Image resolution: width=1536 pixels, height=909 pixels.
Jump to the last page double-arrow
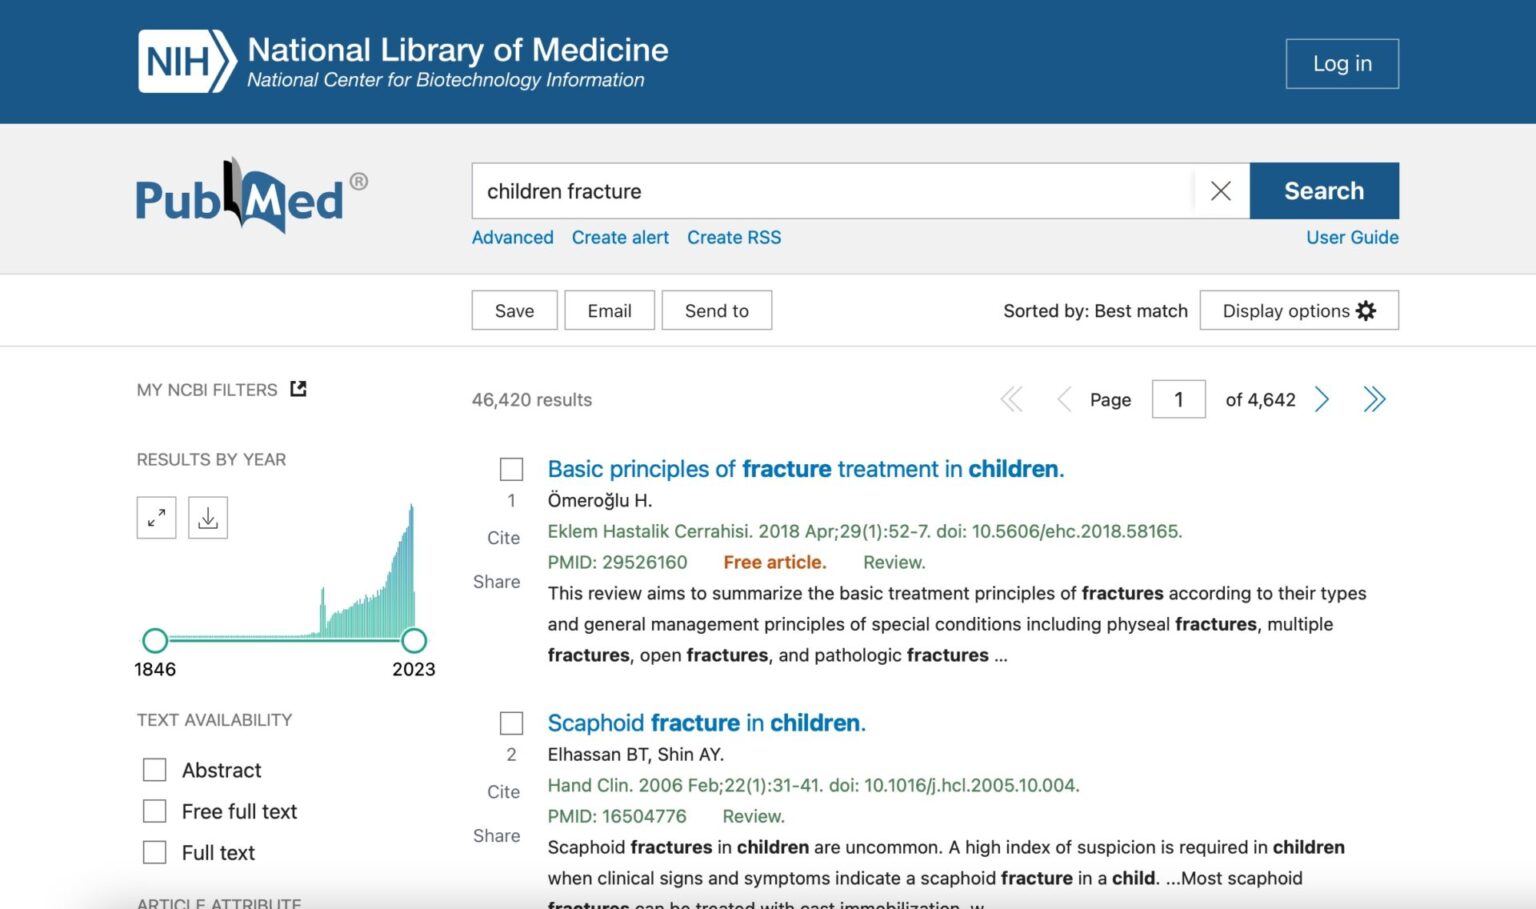tap(1375, 399)
